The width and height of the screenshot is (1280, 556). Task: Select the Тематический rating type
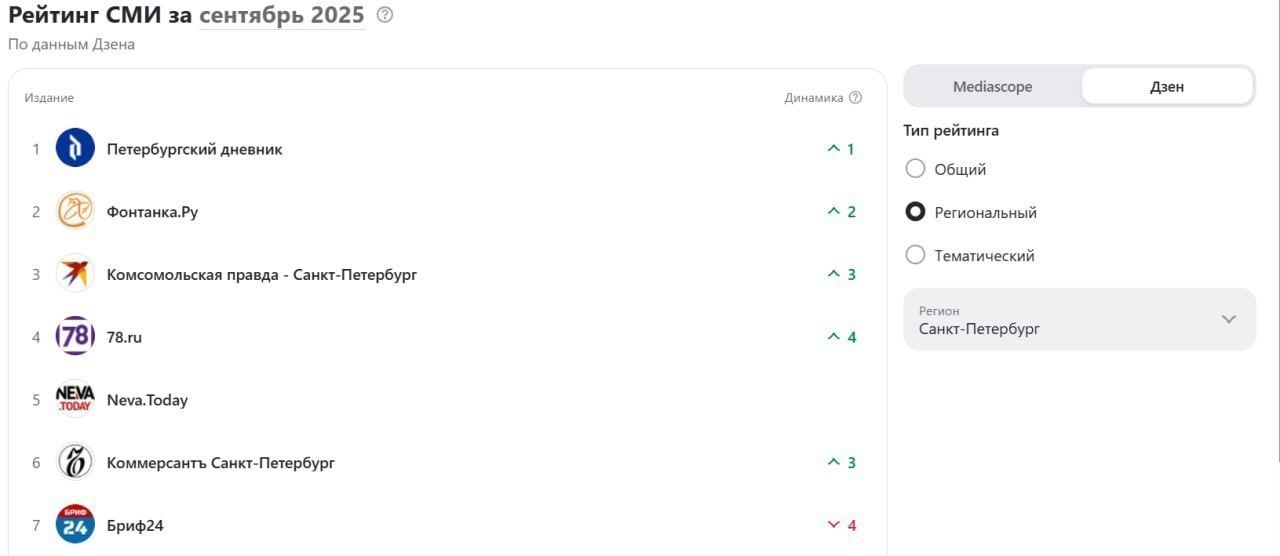pos(915,255)
